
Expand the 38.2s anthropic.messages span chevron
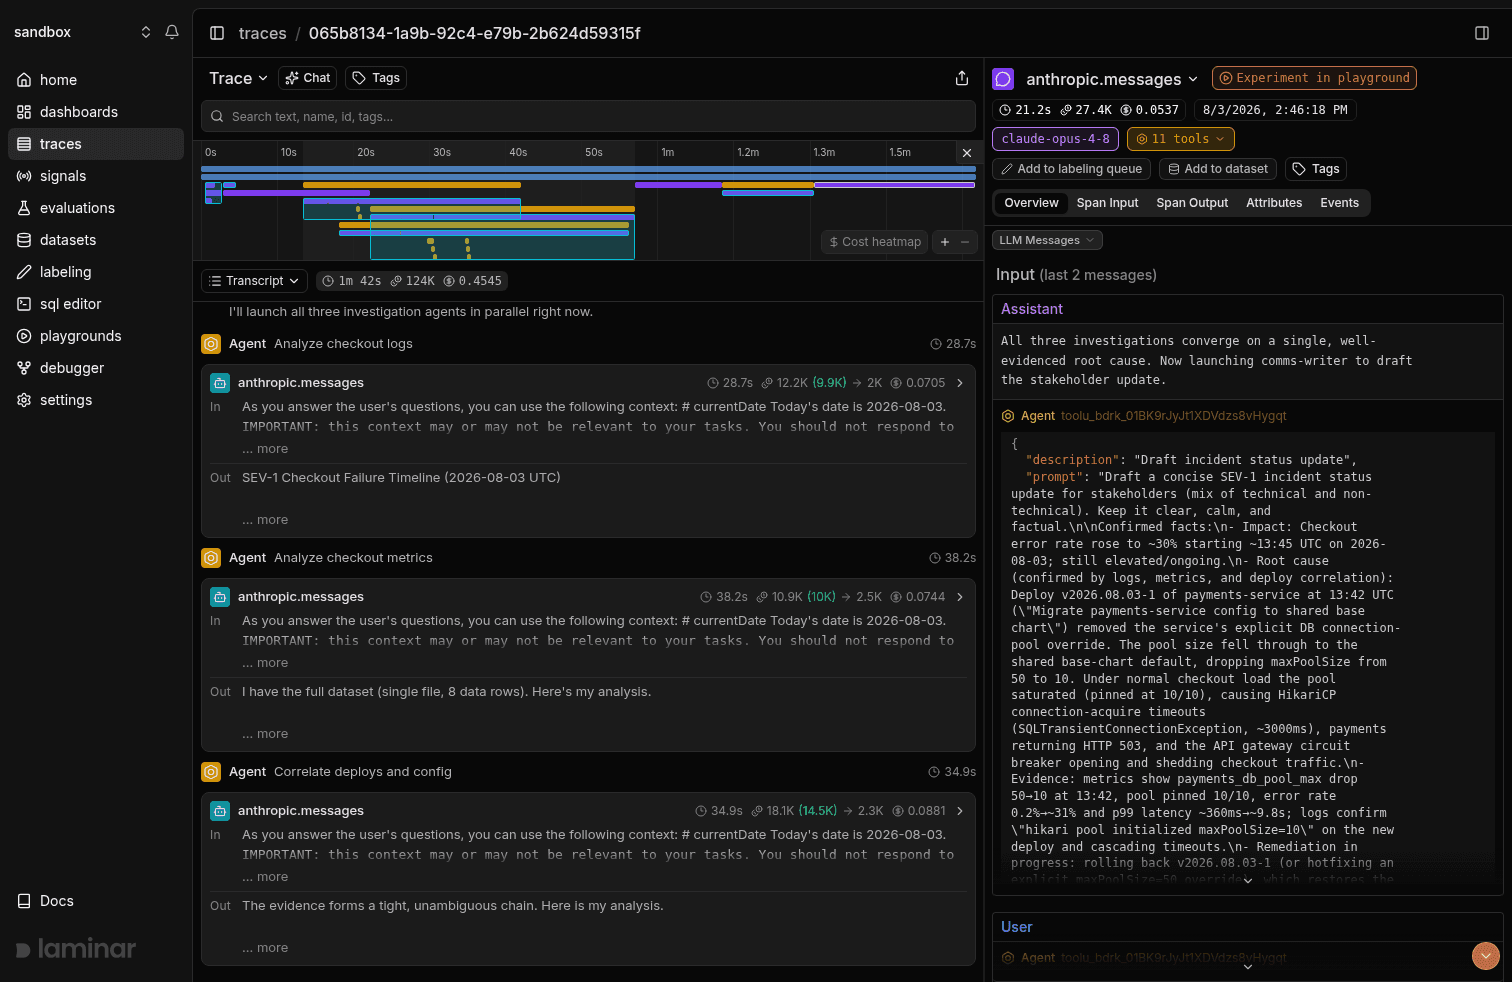click(960, 597)
